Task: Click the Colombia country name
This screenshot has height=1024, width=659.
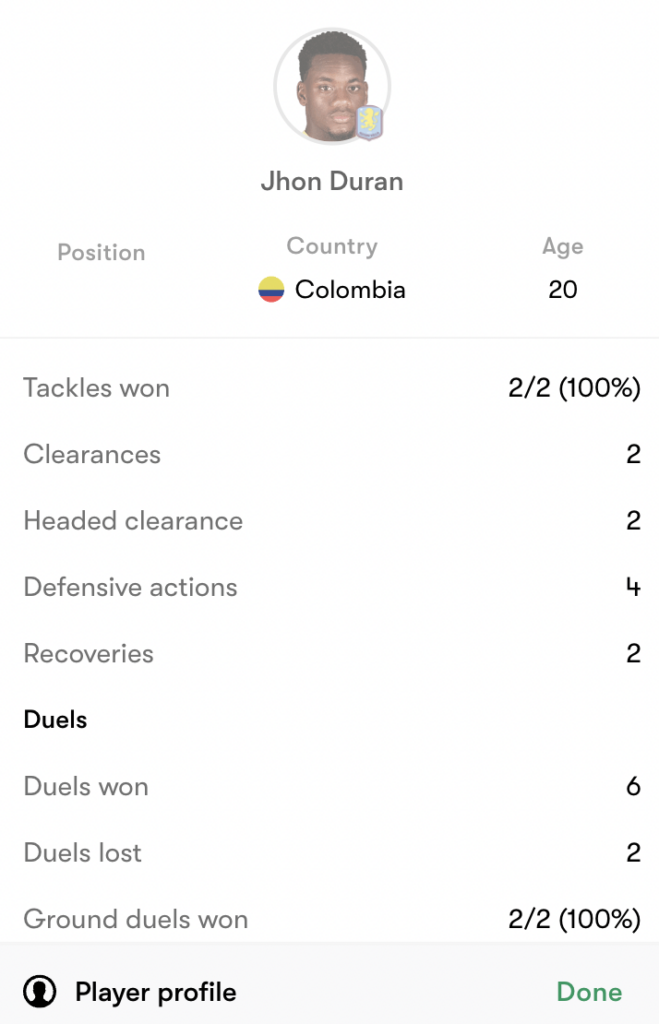Action: point(350,290)
